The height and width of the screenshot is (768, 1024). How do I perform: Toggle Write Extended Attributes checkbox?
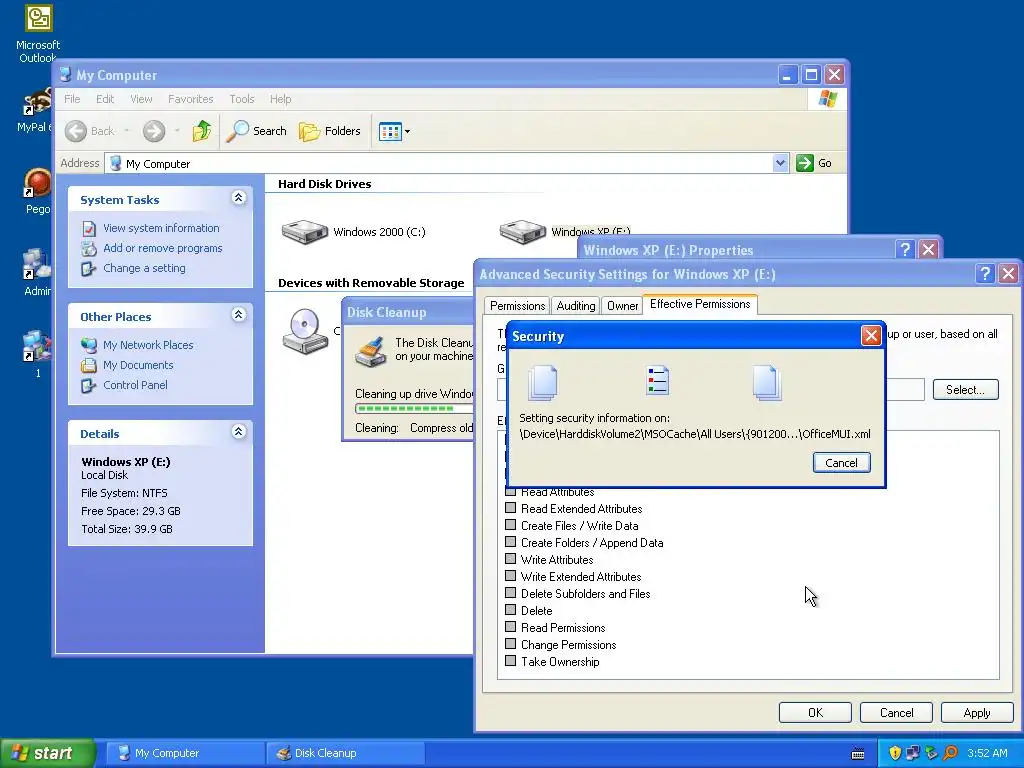coord(511,575)
